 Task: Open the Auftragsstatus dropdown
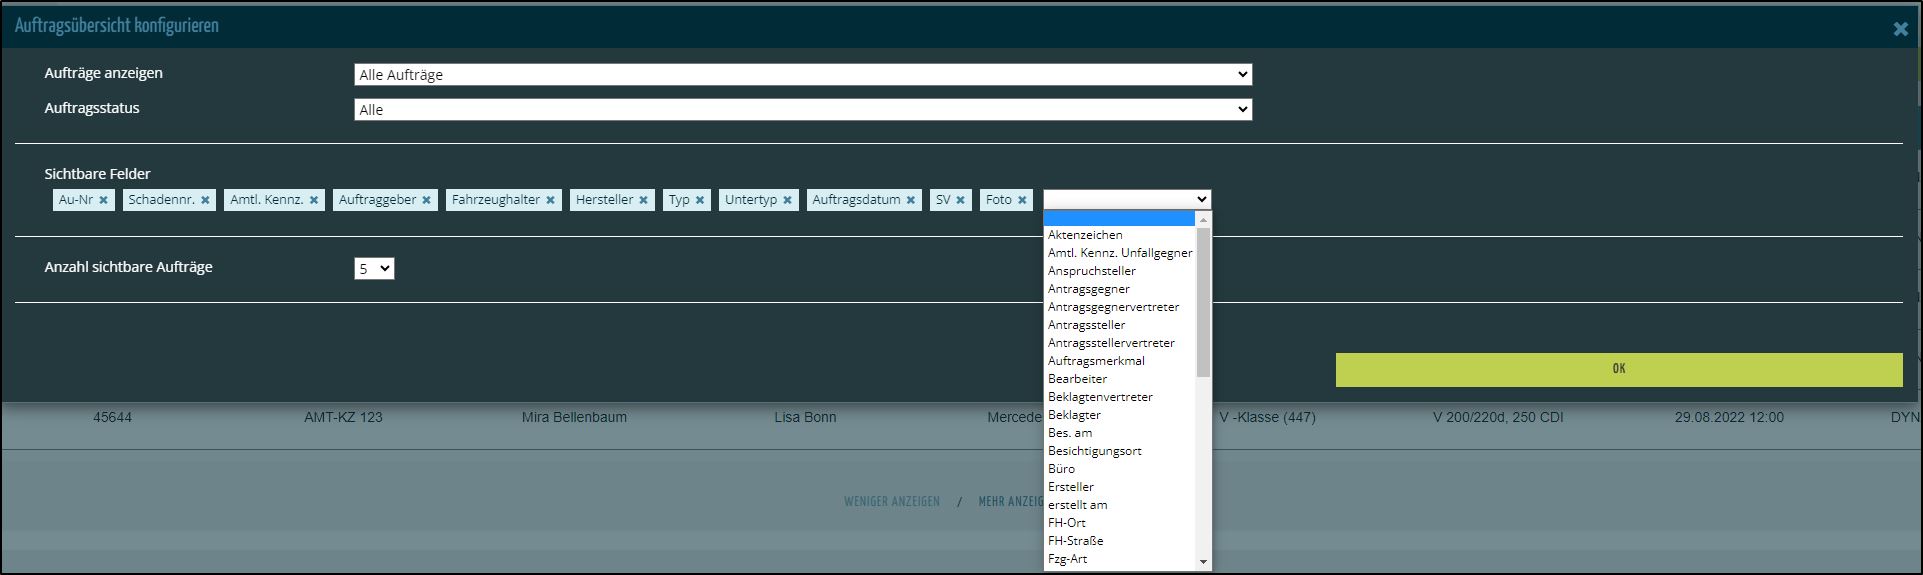tap(802, 110)
